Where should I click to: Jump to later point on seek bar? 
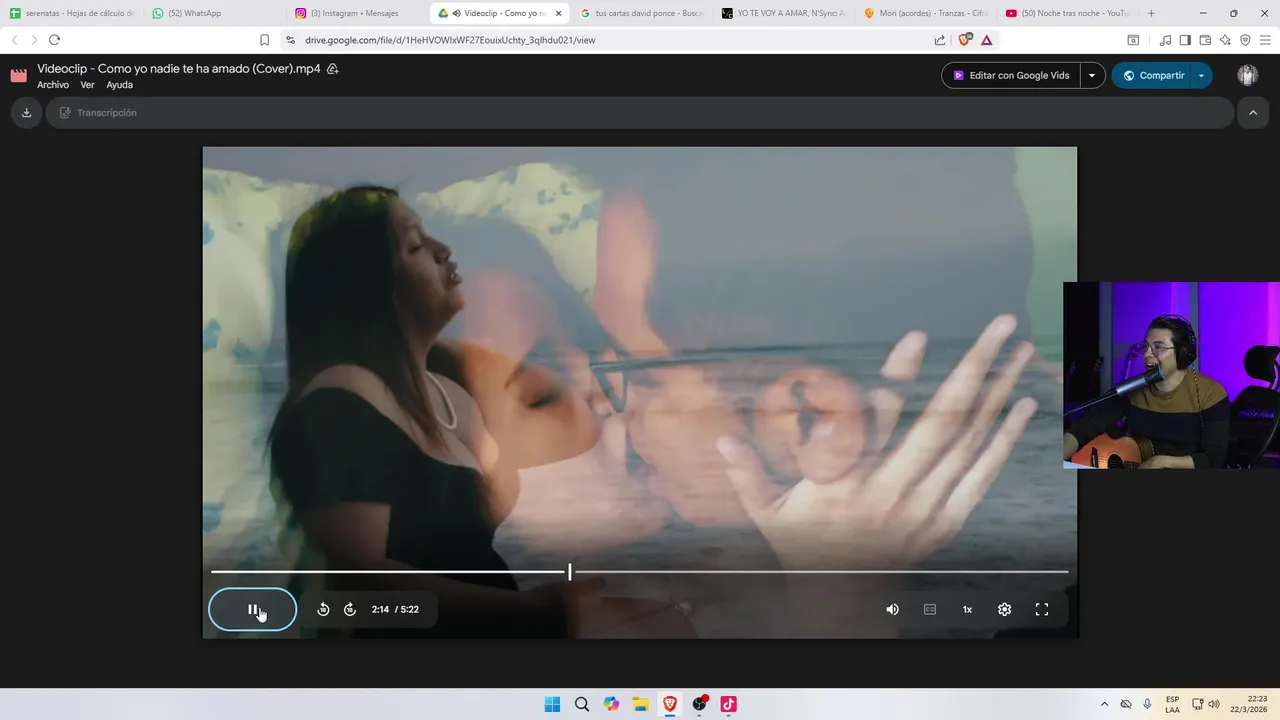pos(820,571)
